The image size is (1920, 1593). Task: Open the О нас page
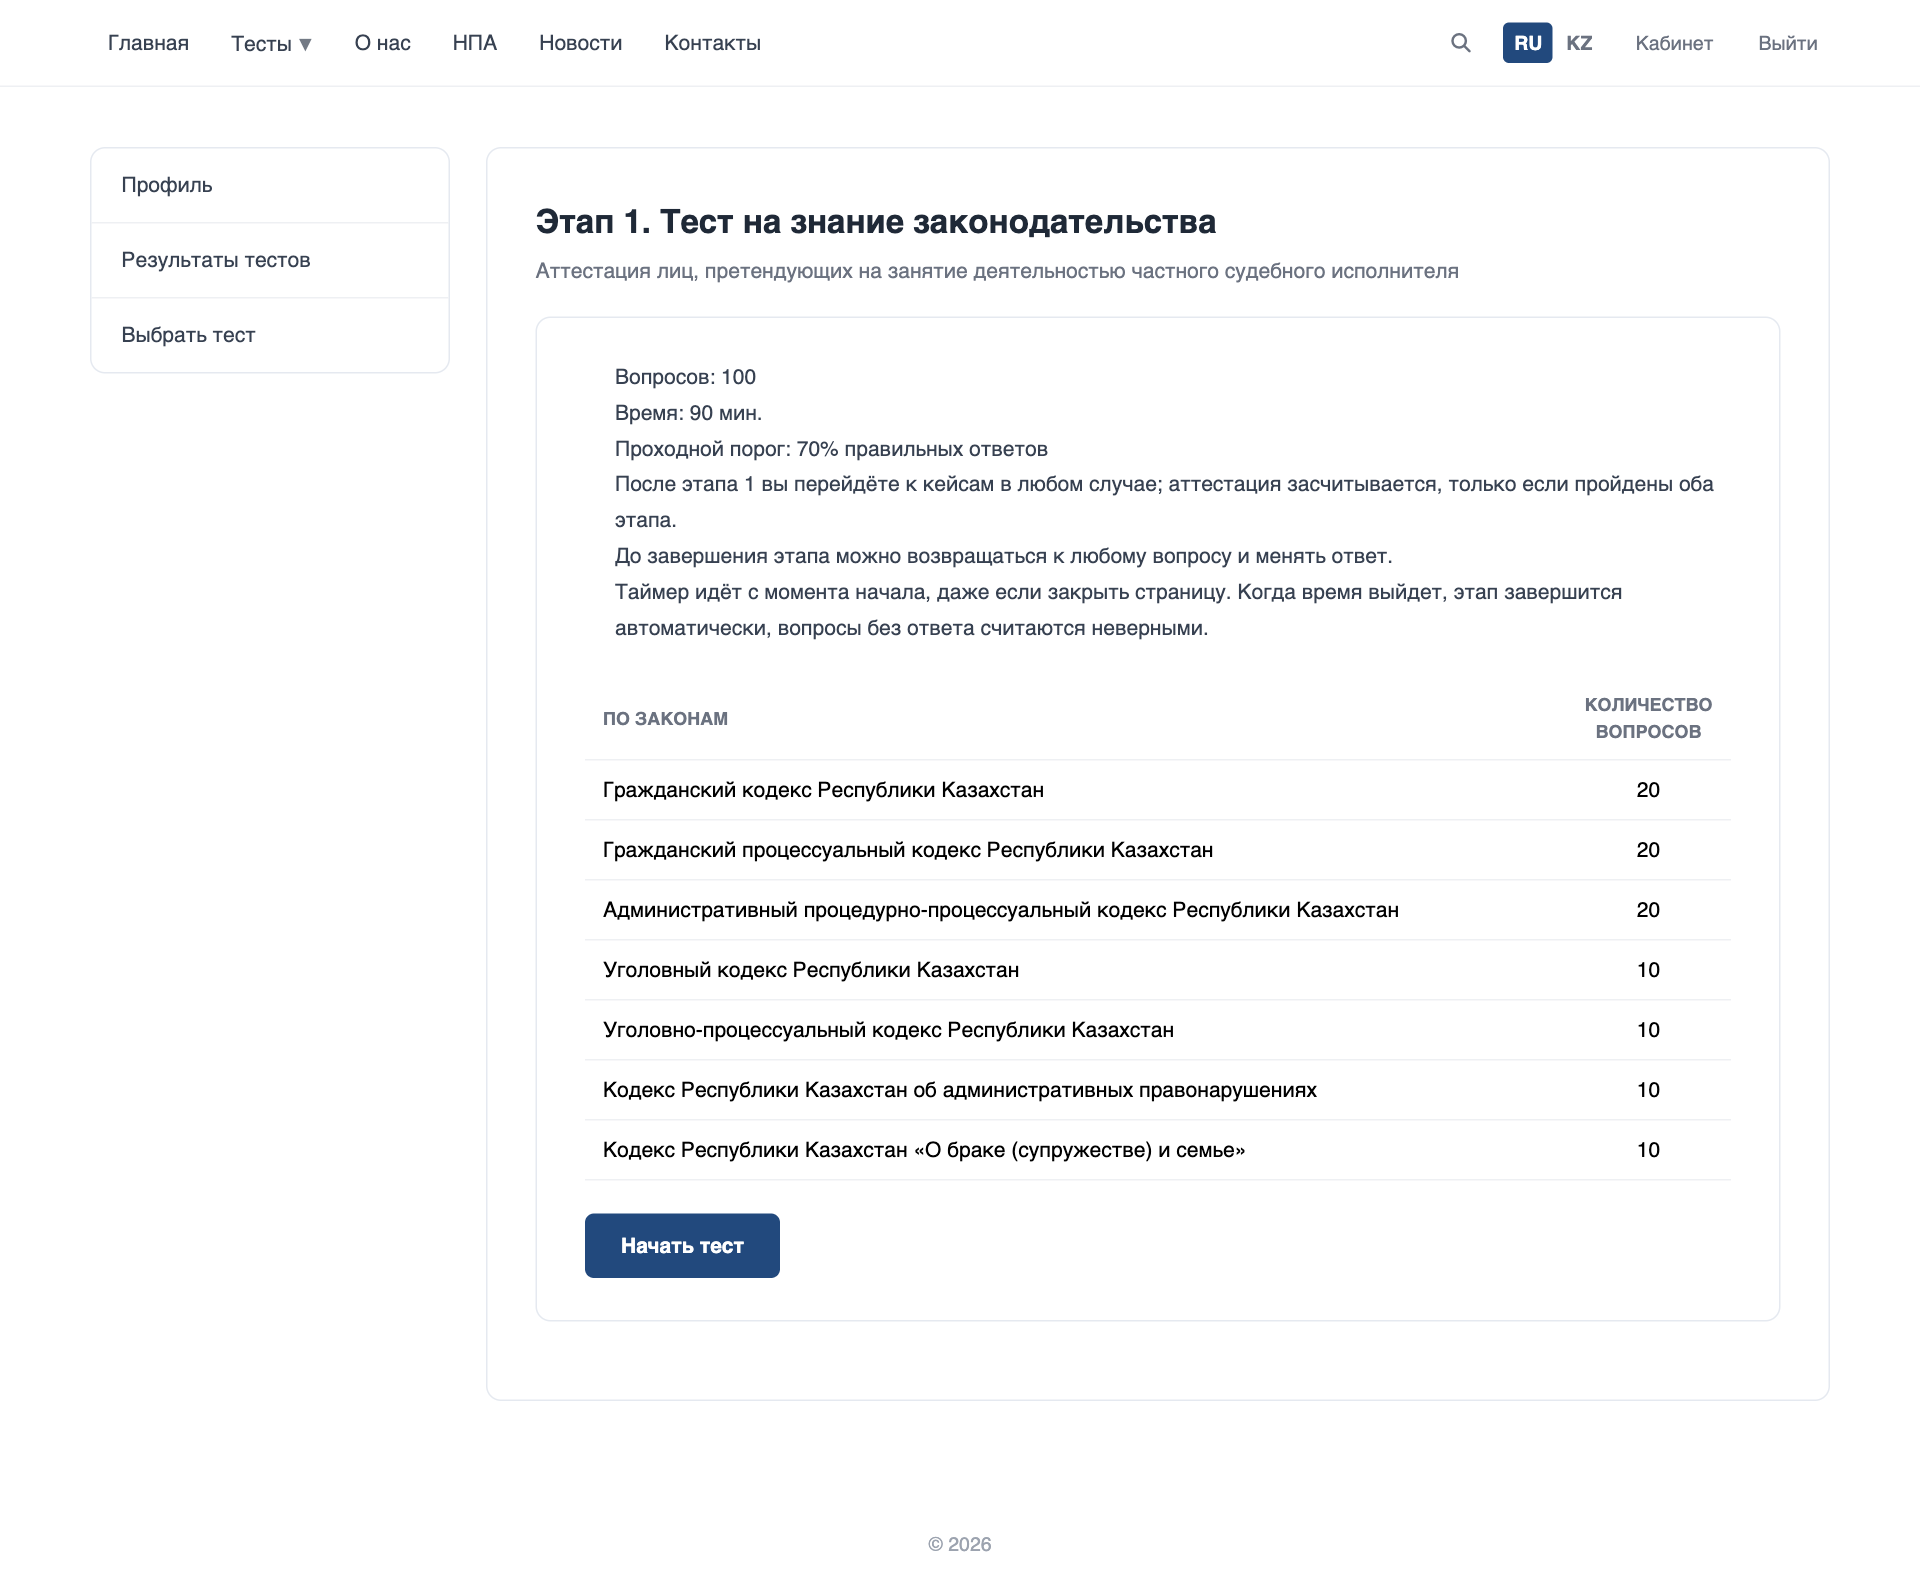383,43
